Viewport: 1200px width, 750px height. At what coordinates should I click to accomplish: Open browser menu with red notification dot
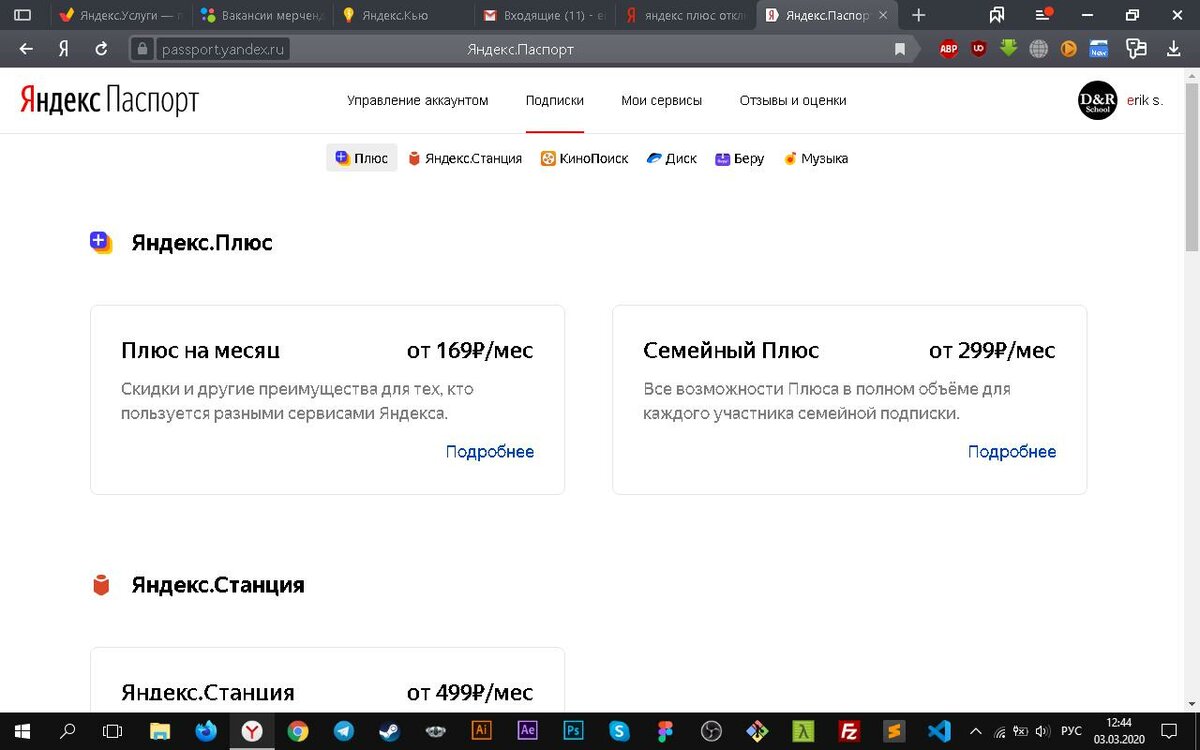1043,15
